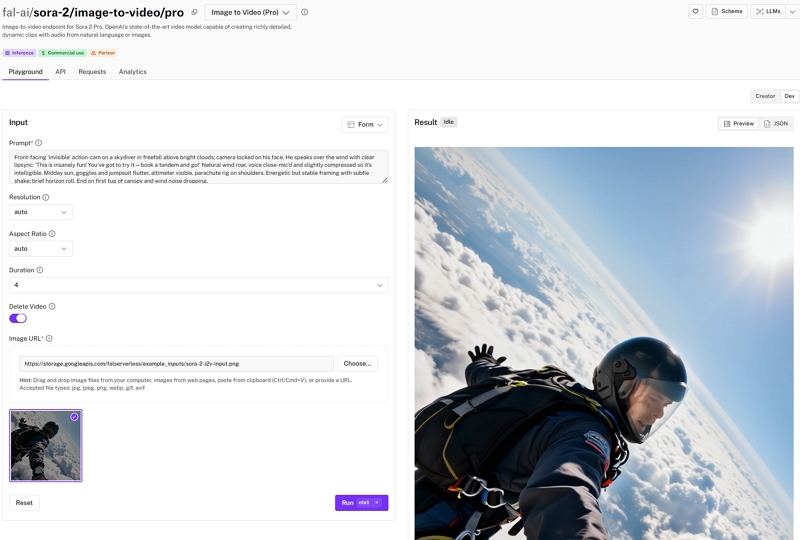Click the Reset button
The width and height of the screenshot is (800, 540).
click(24, 503)
